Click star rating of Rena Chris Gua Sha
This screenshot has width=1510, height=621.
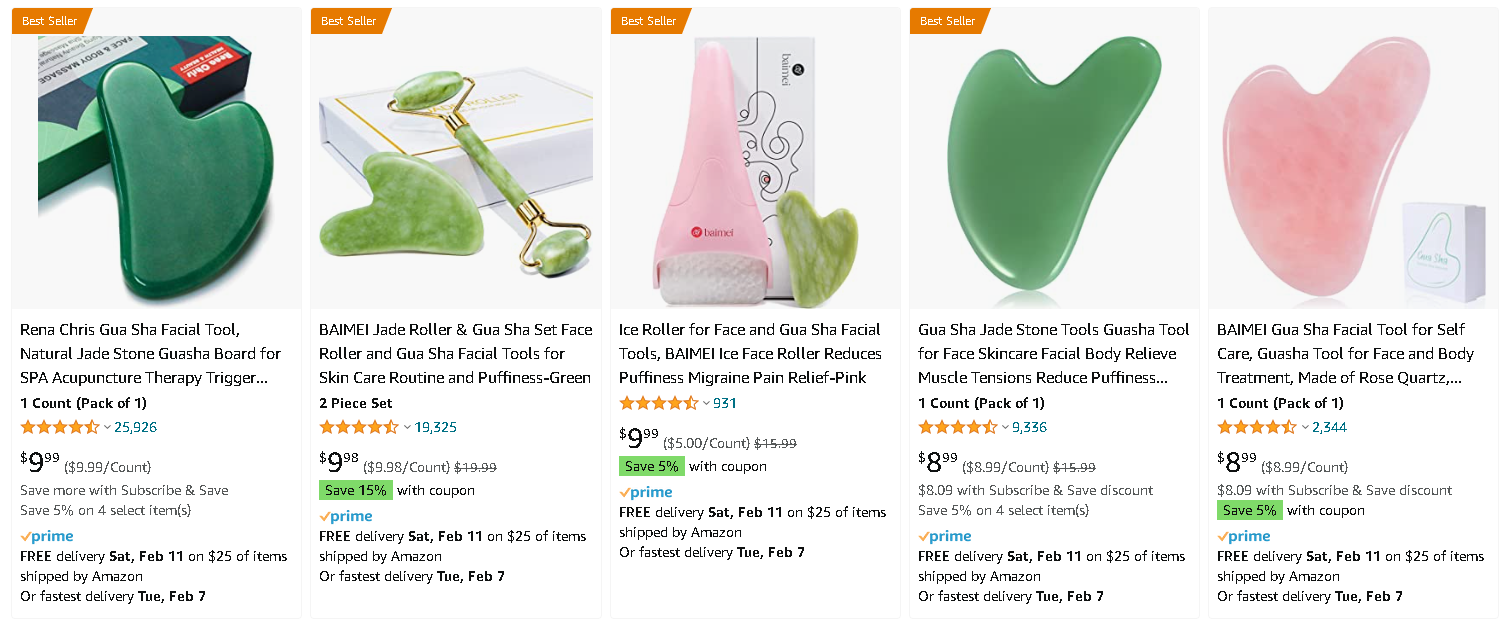(x=60, y=427)
